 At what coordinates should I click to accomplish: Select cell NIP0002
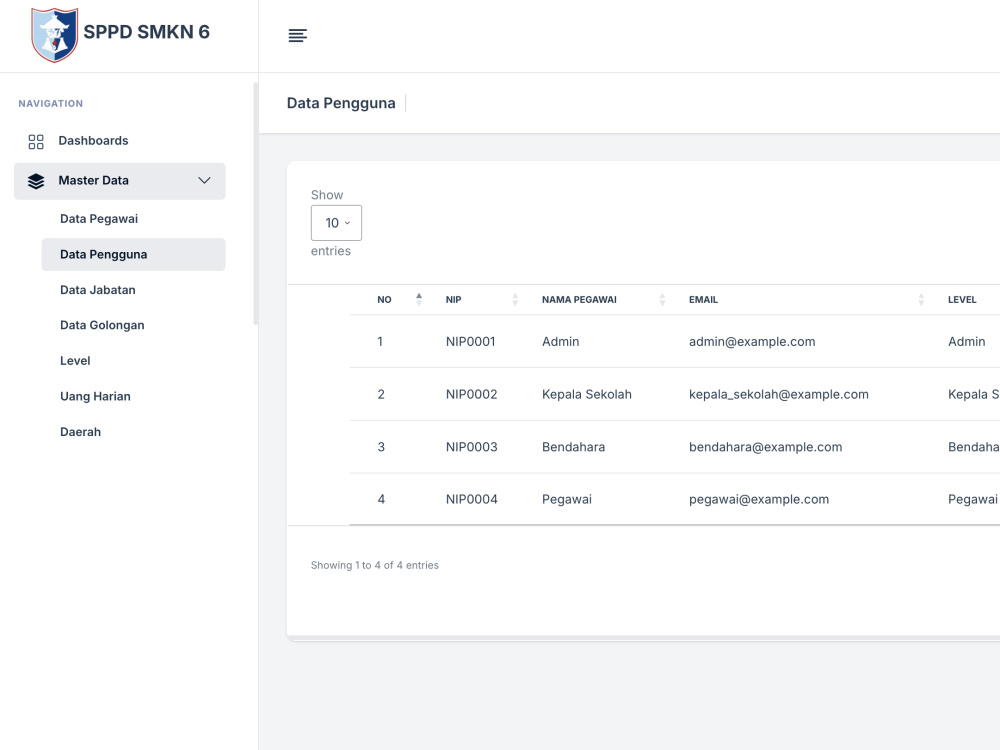click(x=471, y=395)
